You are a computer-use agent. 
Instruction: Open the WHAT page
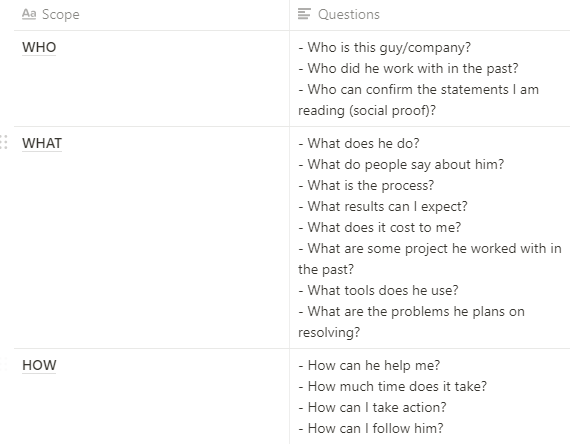point(42,143)
